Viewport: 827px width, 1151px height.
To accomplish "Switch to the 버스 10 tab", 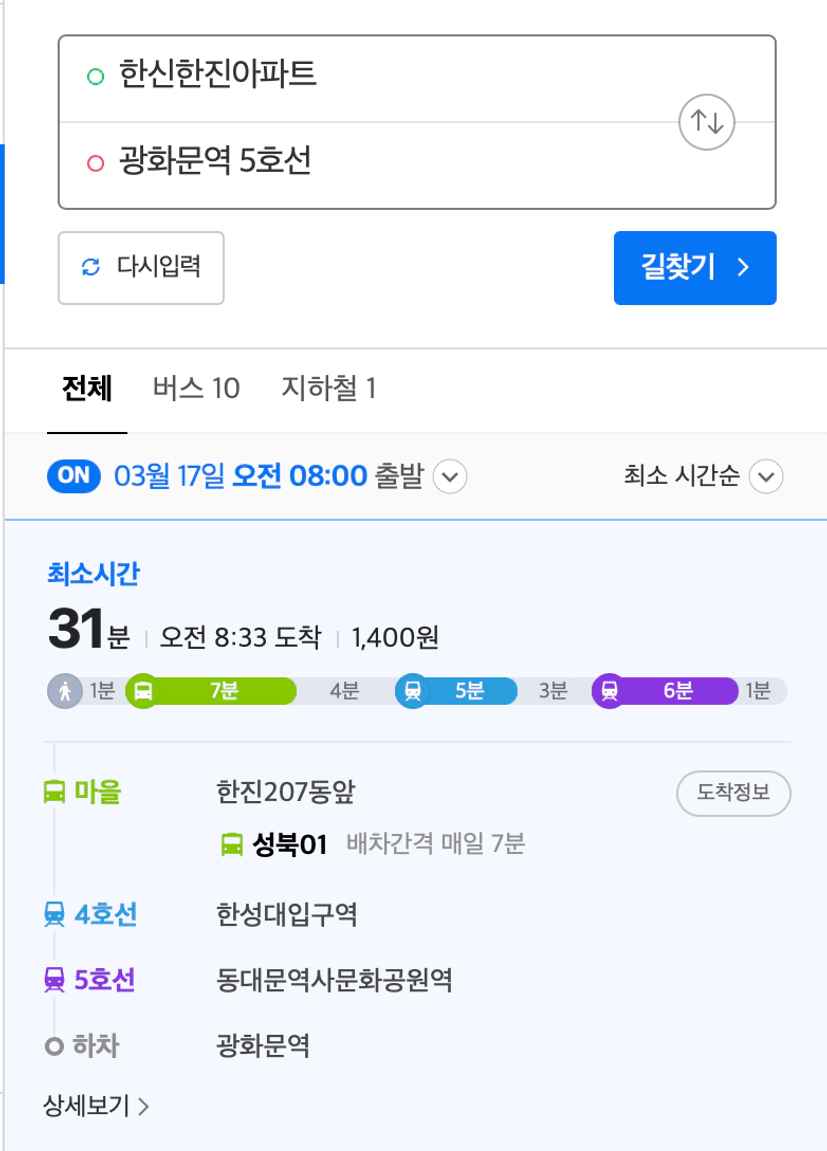I will point(196,388).
